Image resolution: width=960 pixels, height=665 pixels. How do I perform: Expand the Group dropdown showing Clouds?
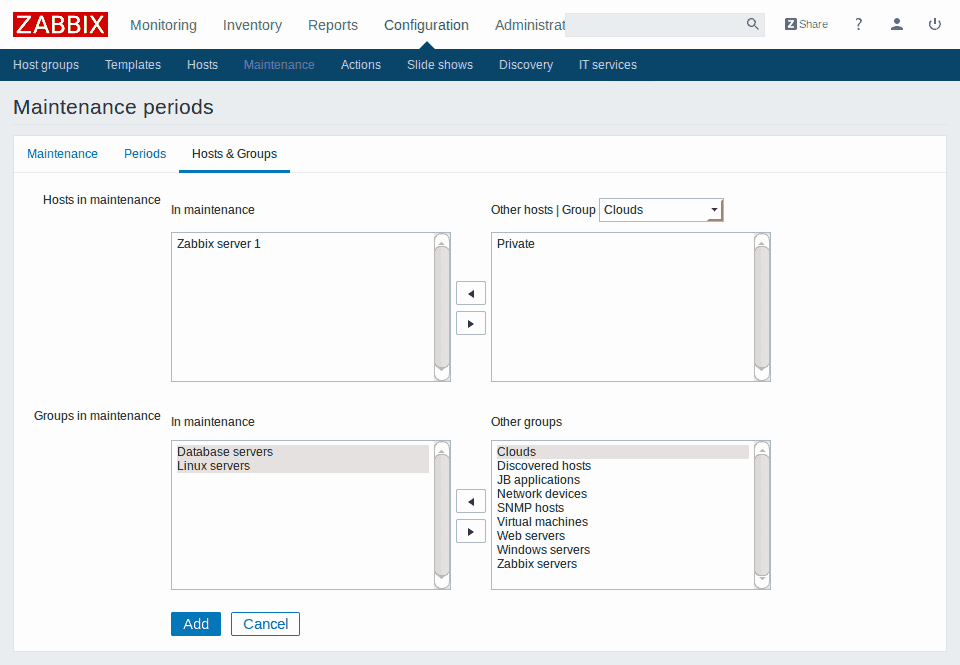click(660, 210)
